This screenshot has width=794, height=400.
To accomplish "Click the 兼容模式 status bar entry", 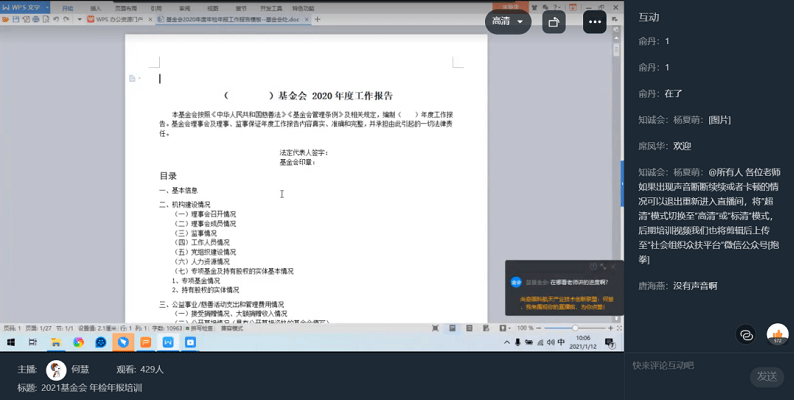I will pyautogui.click(x=231, y=328).
